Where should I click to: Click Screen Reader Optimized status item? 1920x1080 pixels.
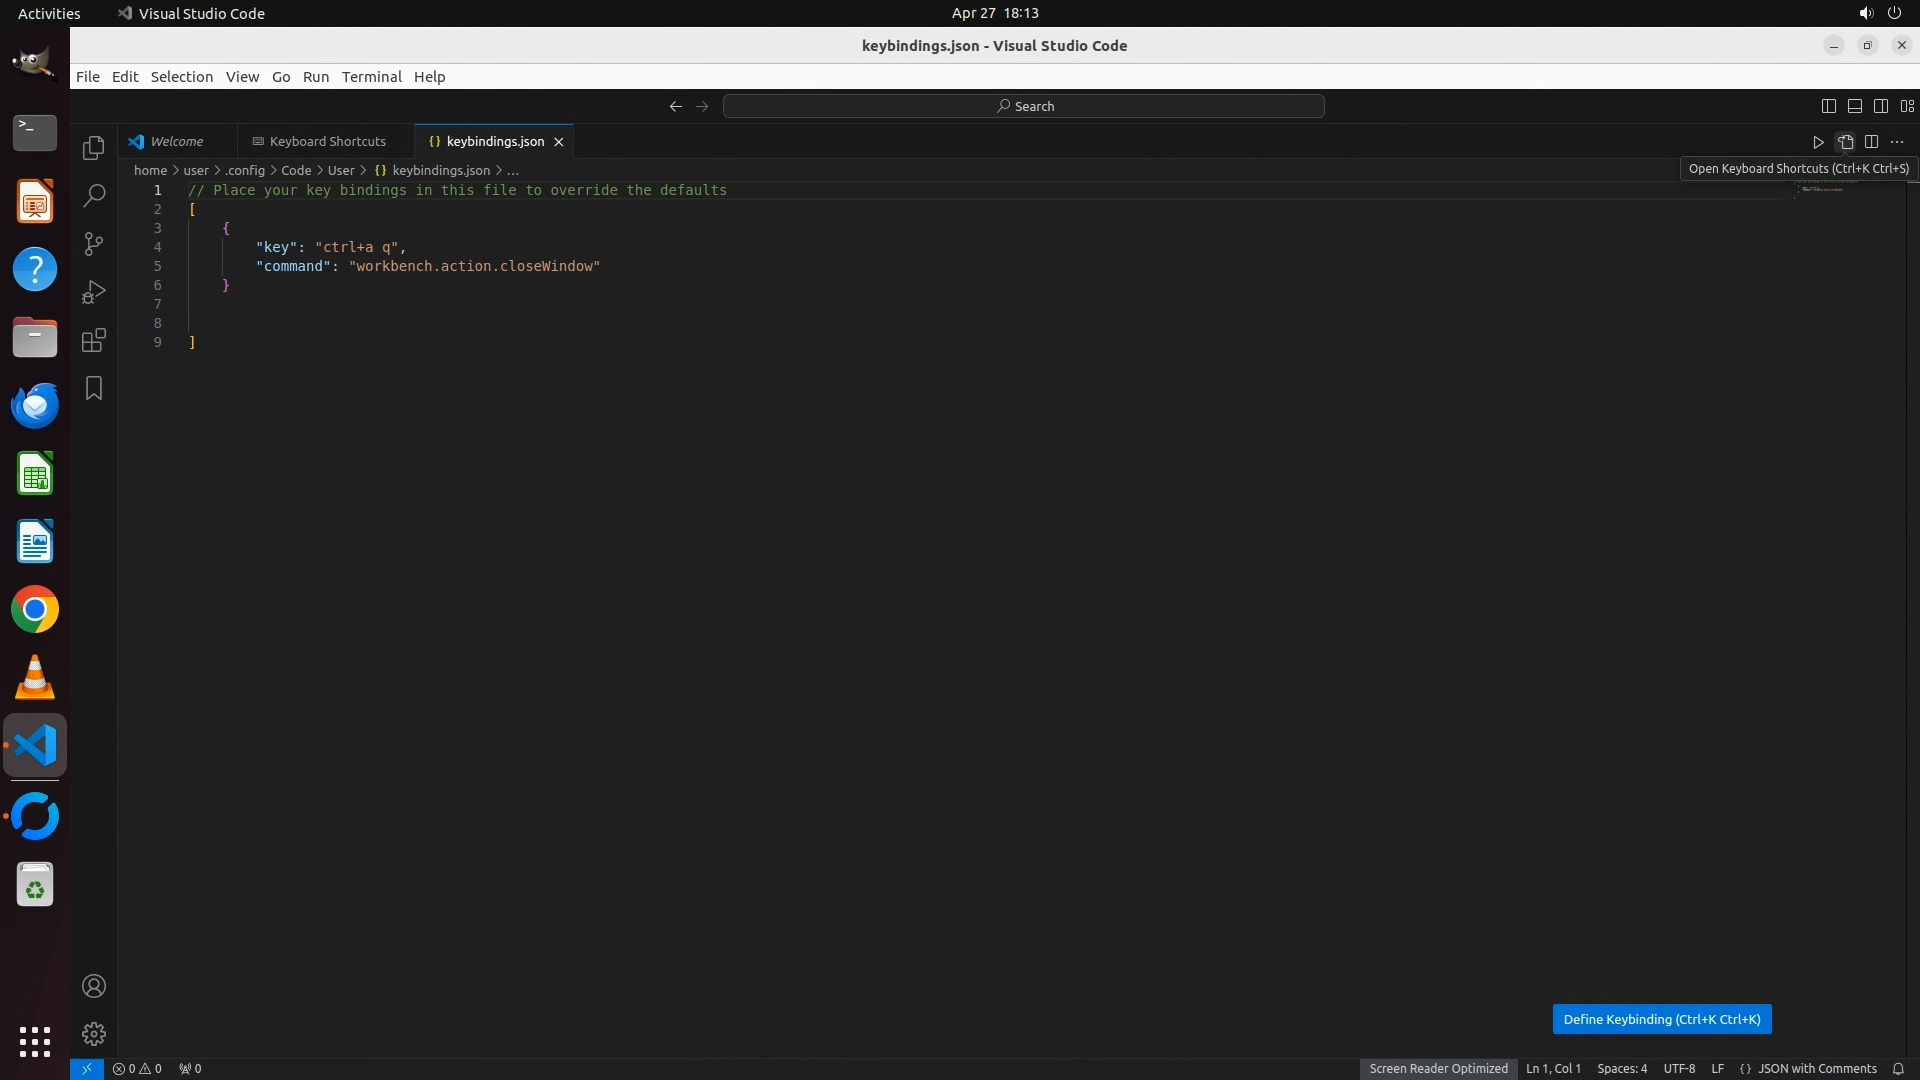coord(1438,1068)
